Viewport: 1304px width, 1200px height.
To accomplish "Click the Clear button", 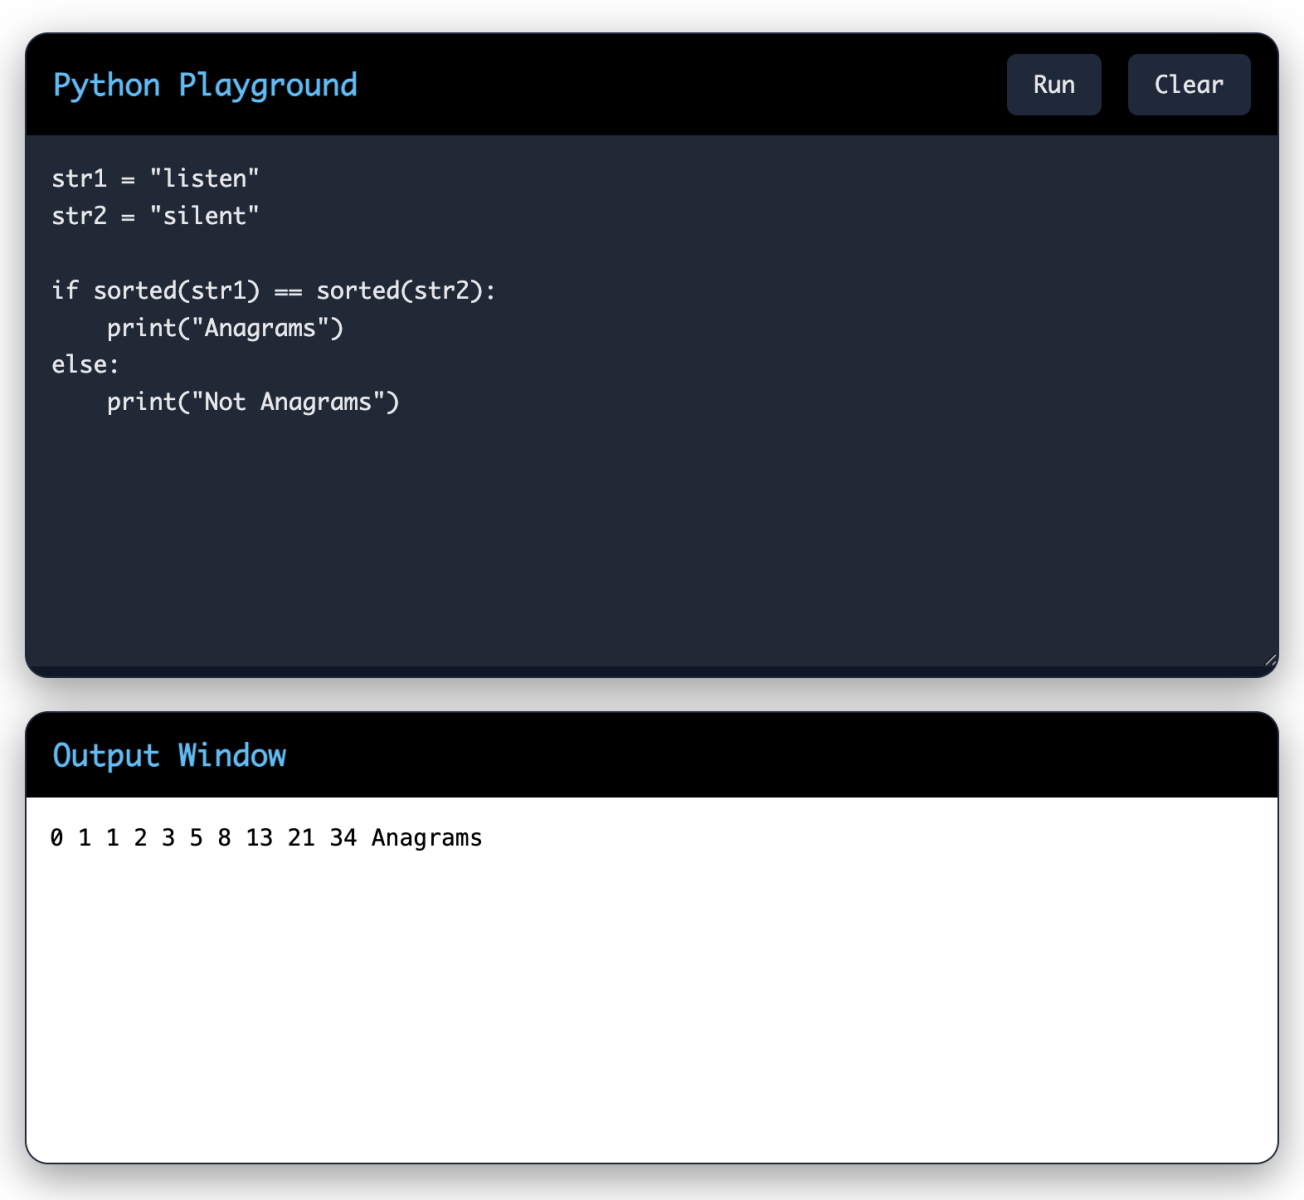I will coord(1189,85).
